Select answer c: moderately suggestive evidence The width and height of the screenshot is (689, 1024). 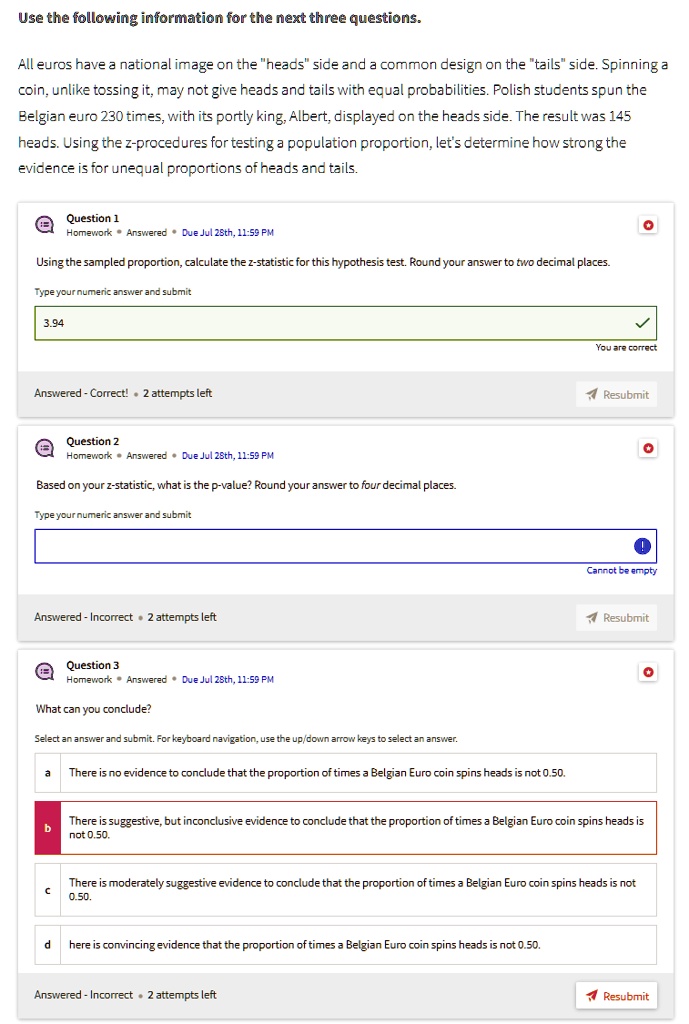345,889
